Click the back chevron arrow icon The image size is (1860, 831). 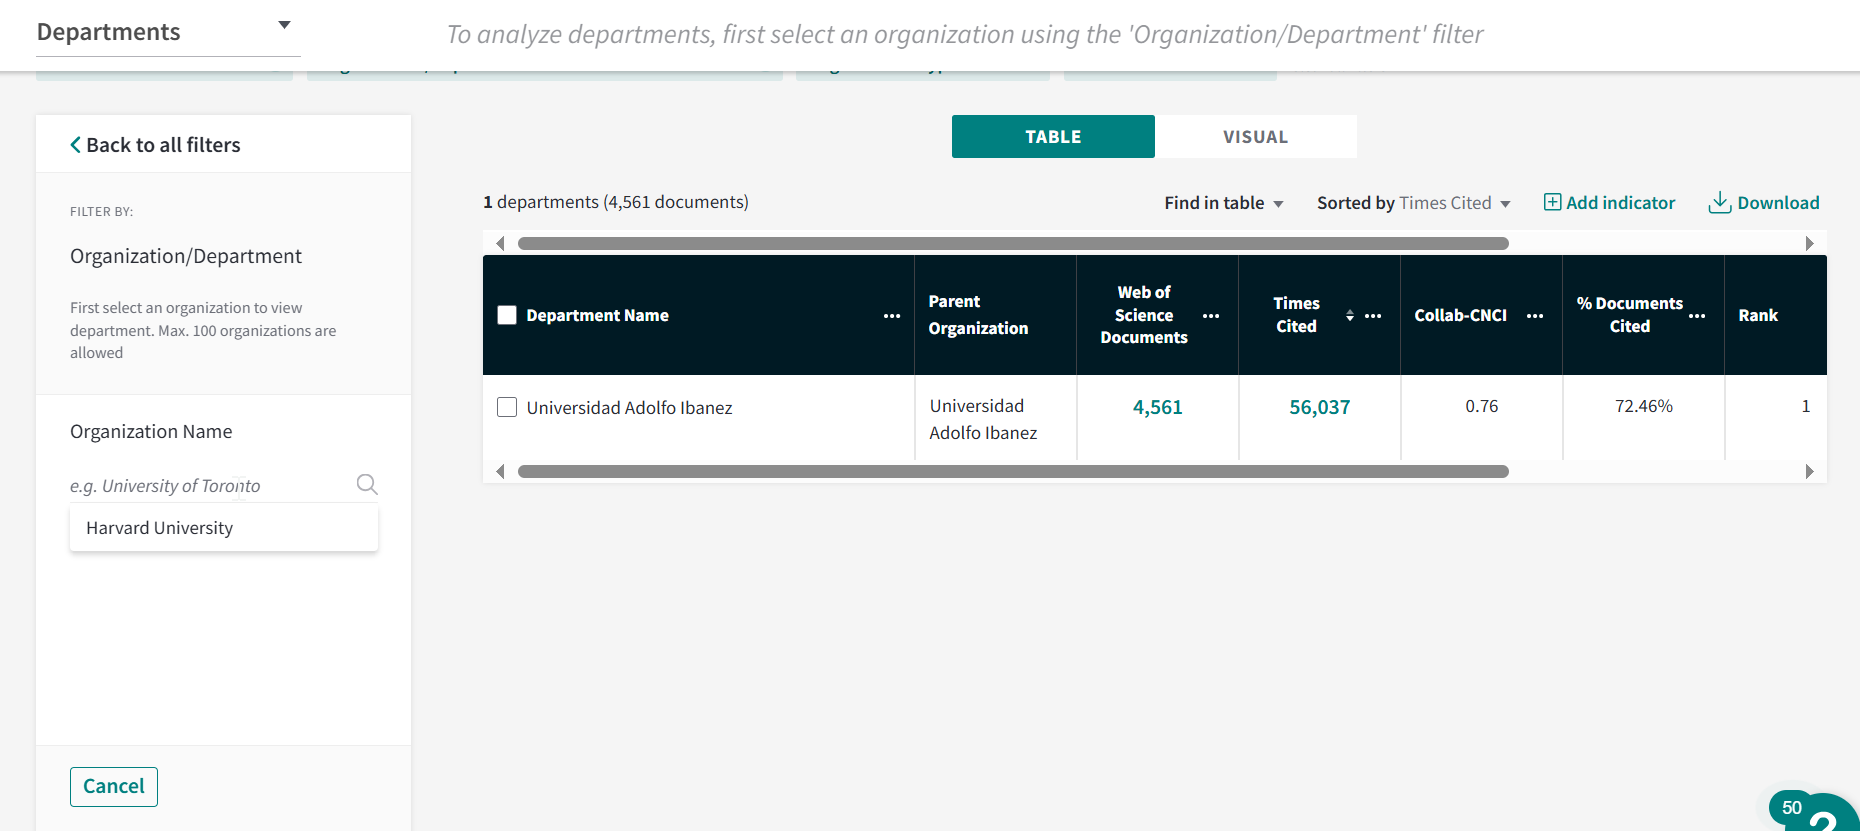click(75, 145)
